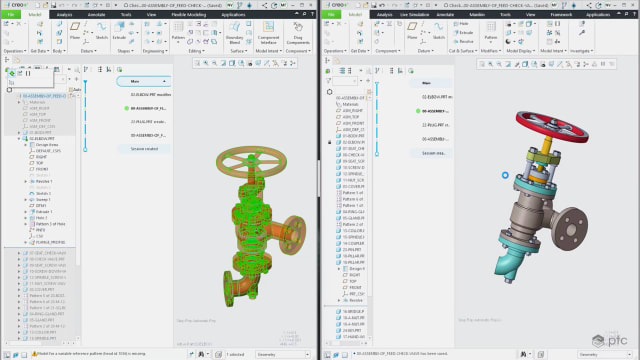The width and height of the screenshot is (640, 360).
Task: Click Extrude in right window's Cut & Surface
Action: [x=463, y=32]
